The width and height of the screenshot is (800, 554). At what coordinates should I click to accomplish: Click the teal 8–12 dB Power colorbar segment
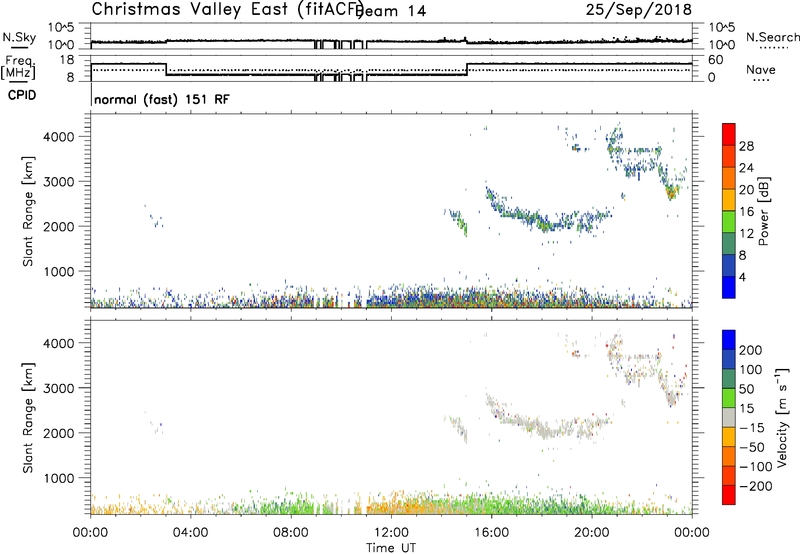(x=729, y=243)
